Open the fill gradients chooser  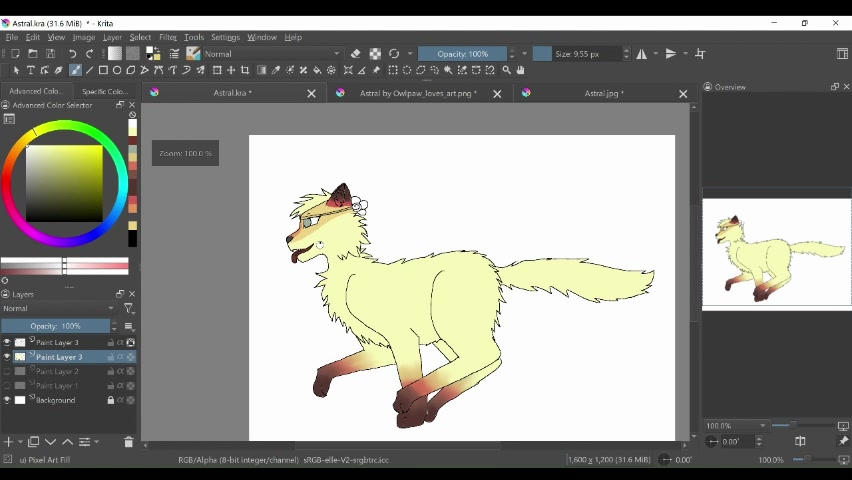pyautogui.click(x=115, y=53)
